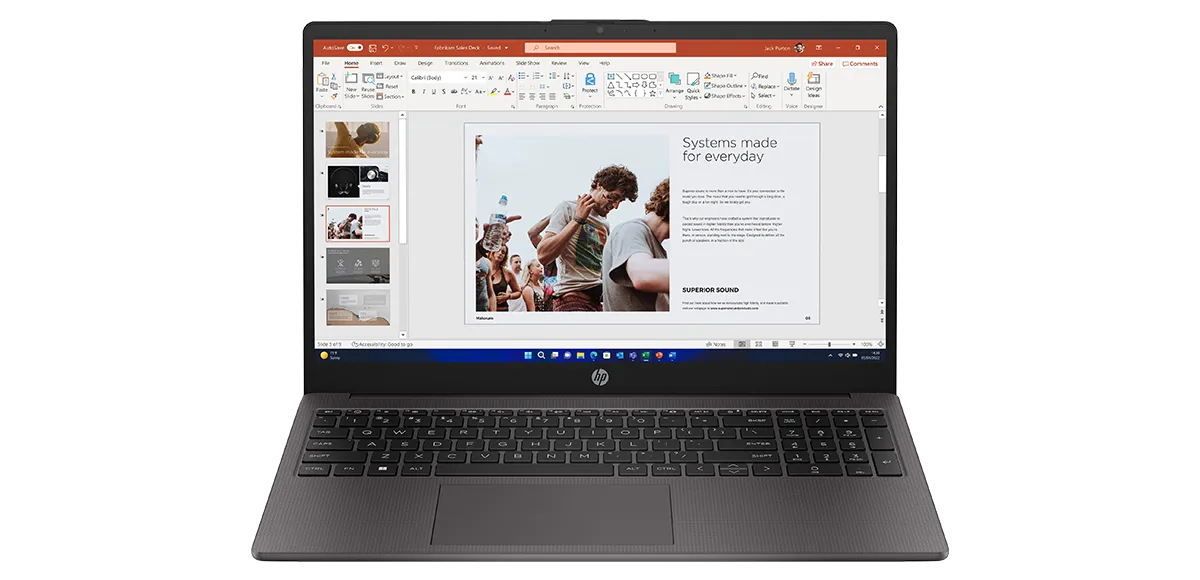The width and height of the screenshot is (1200, 580).
Task: Click the Dictate microphone icon
Action: tap(791, 79)
